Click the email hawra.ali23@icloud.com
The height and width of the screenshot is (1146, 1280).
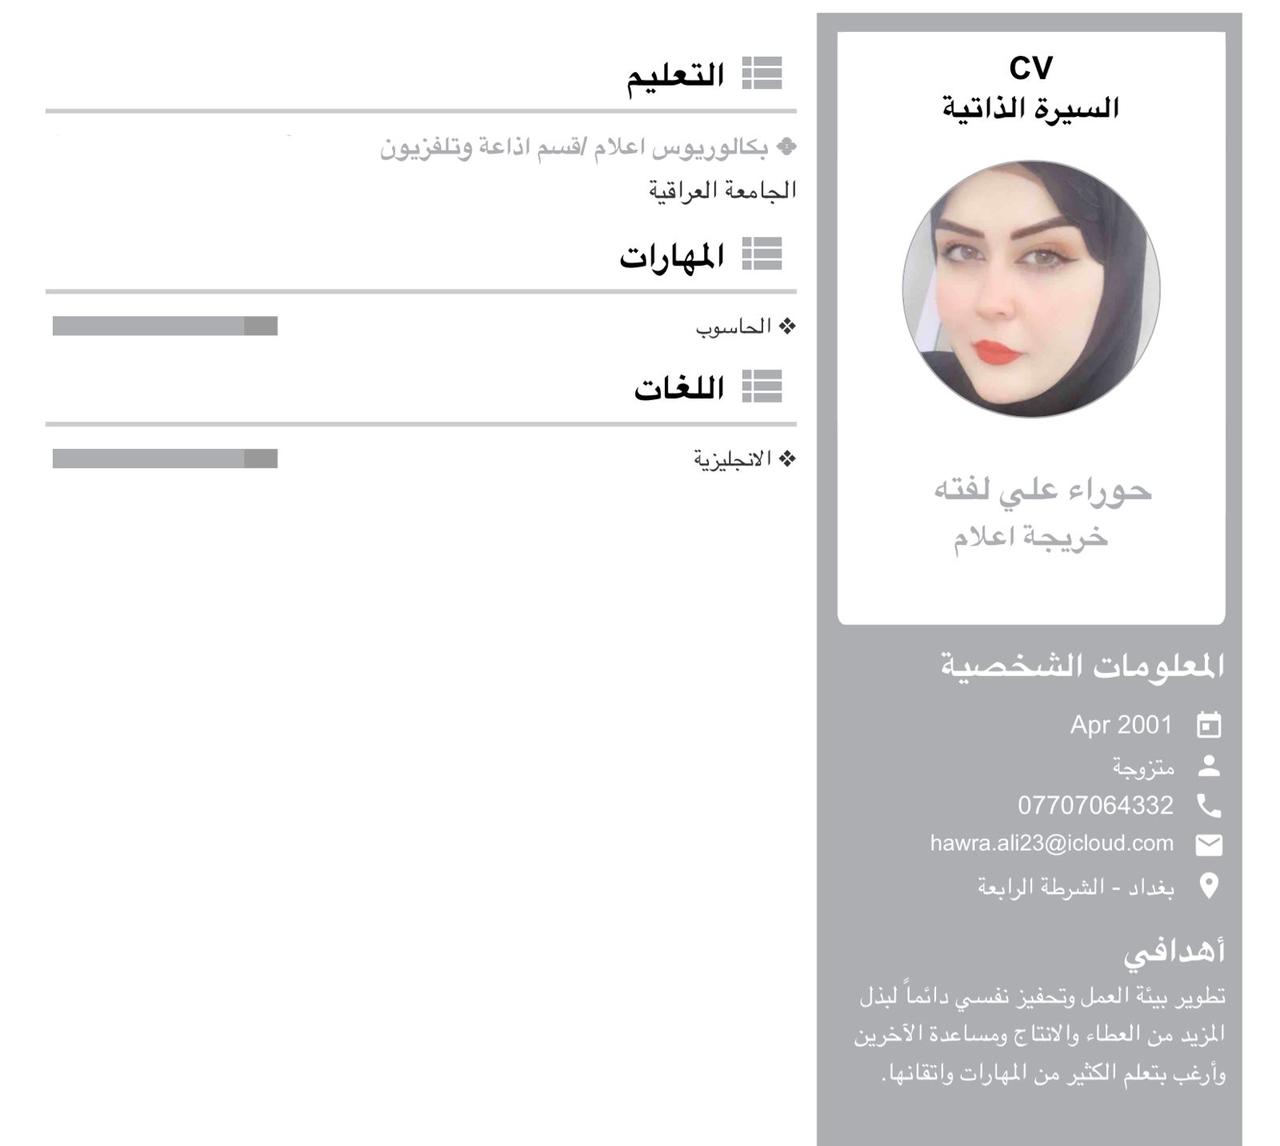(1052, 843)
